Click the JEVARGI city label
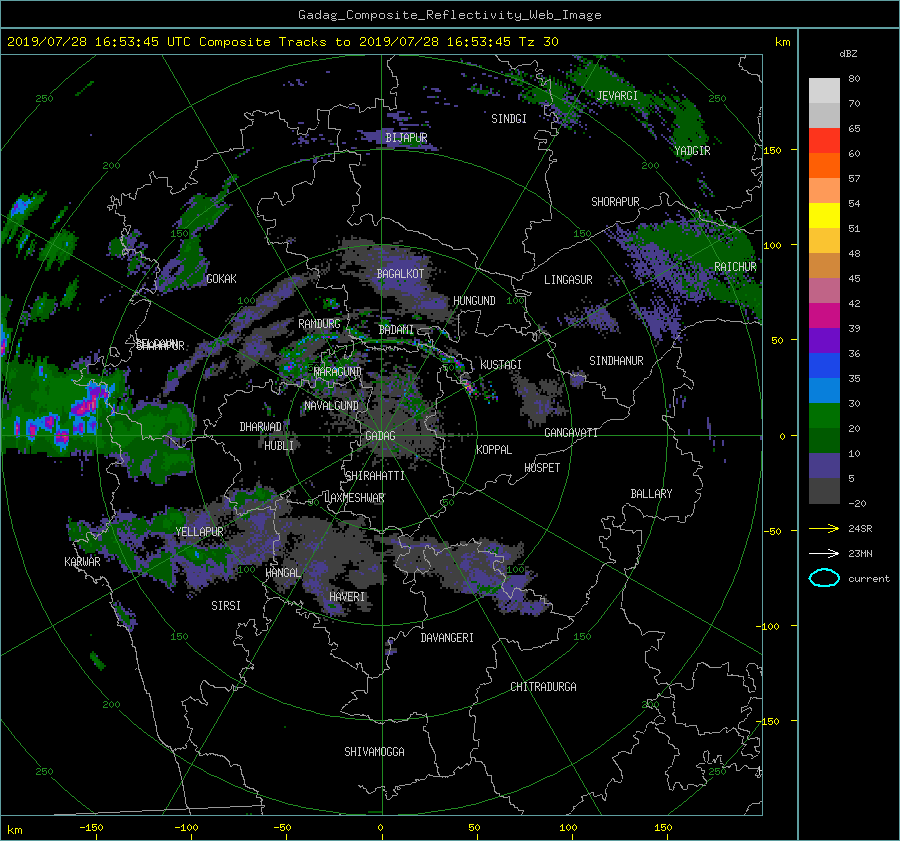Image resolution: width=900 pixels, height=841 pixels. pos(617,96)
